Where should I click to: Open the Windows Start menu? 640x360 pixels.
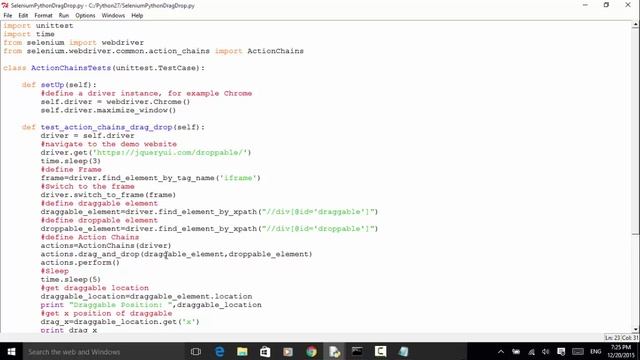tap(11, 351)
